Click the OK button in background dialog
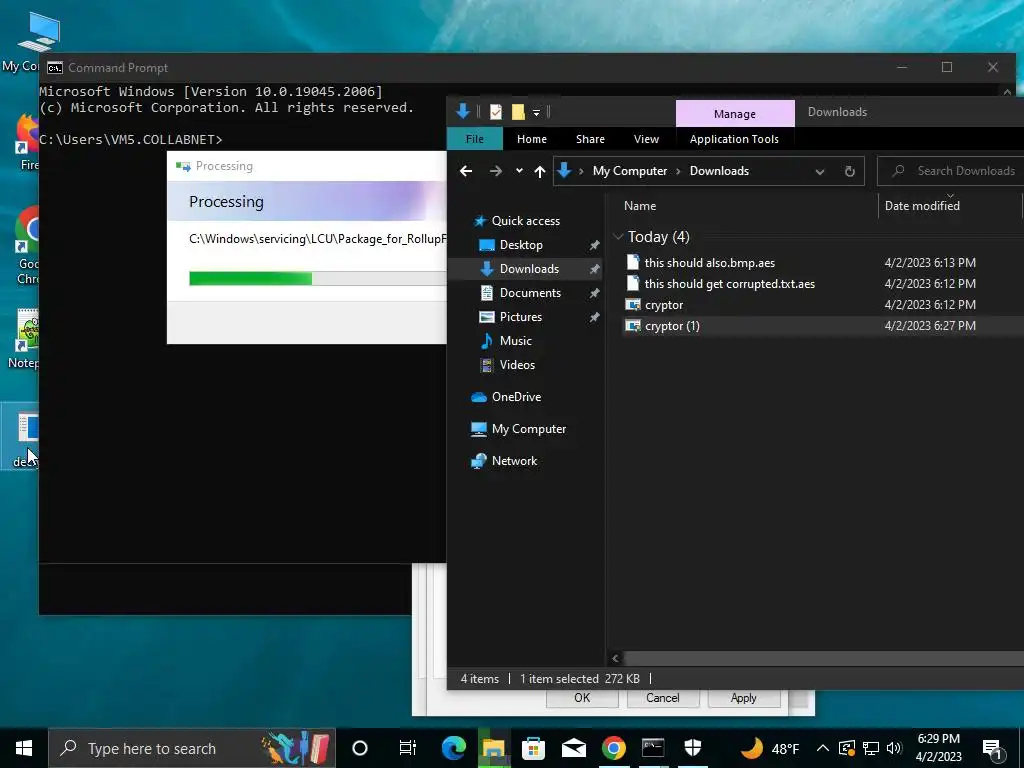1024x768 pixels. (582, 698)
